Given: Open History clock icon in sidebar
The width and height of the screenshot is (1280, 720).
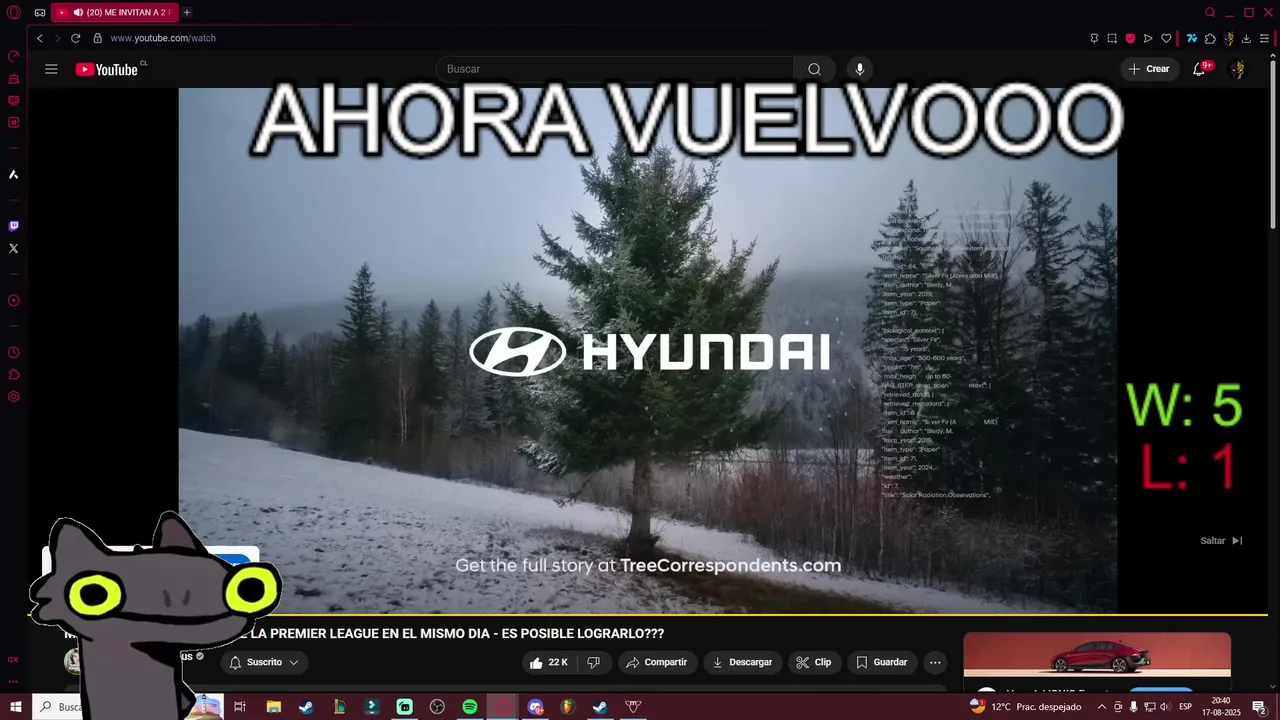Looking at the screenshot, I should coord(13,352).
